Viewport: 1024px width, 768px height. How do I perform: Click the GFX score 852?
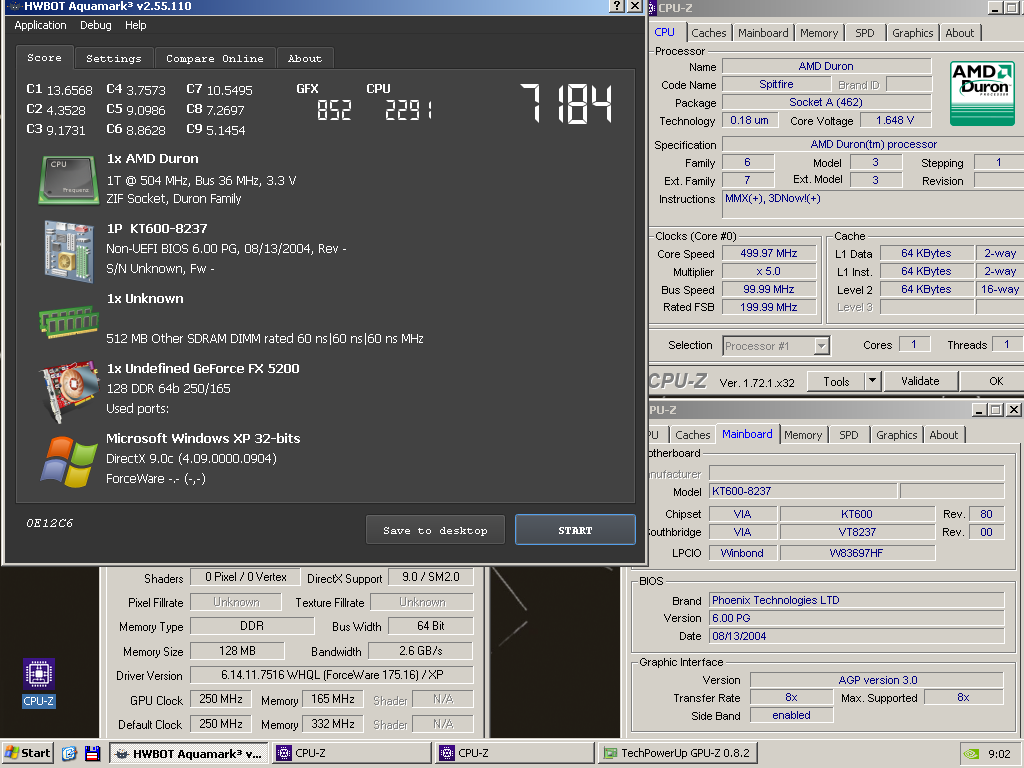click(334, 110)
